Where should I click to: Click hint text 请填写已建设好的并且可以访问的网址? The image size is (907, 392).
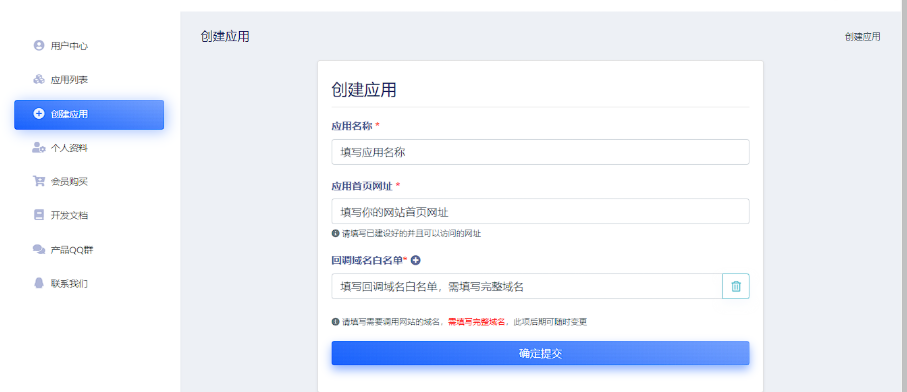(x=411, y=234)
